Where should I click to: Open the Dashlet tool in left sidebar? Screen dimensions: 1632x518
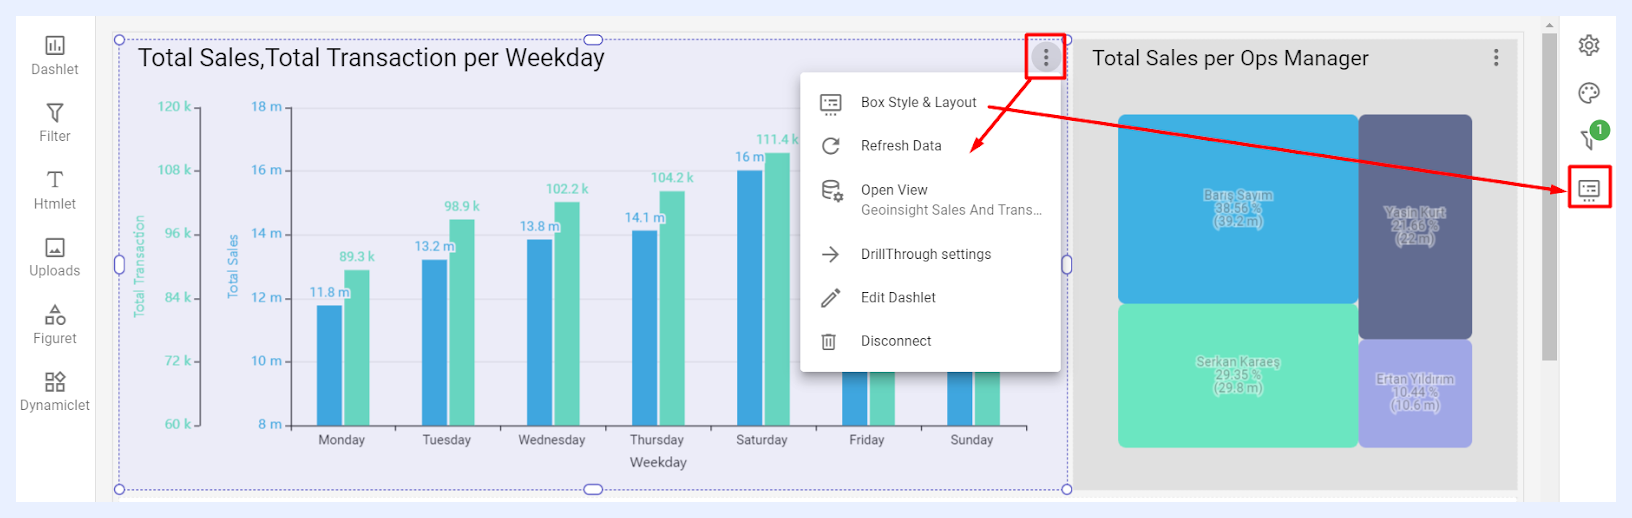(55, 56)
